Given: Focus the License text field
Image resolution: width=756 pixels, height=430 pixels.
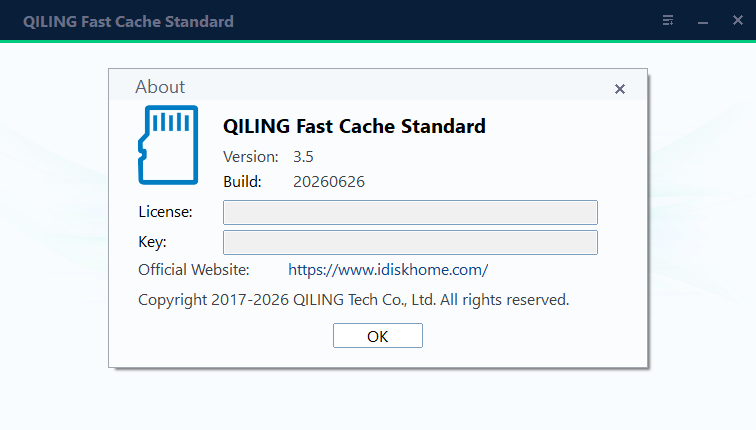Looking at the screenshot, I should click(x=410, y=213).
